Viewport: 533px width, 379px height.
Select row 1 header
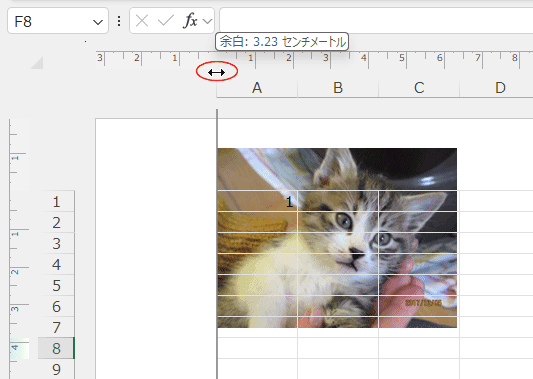click(56, 202)
